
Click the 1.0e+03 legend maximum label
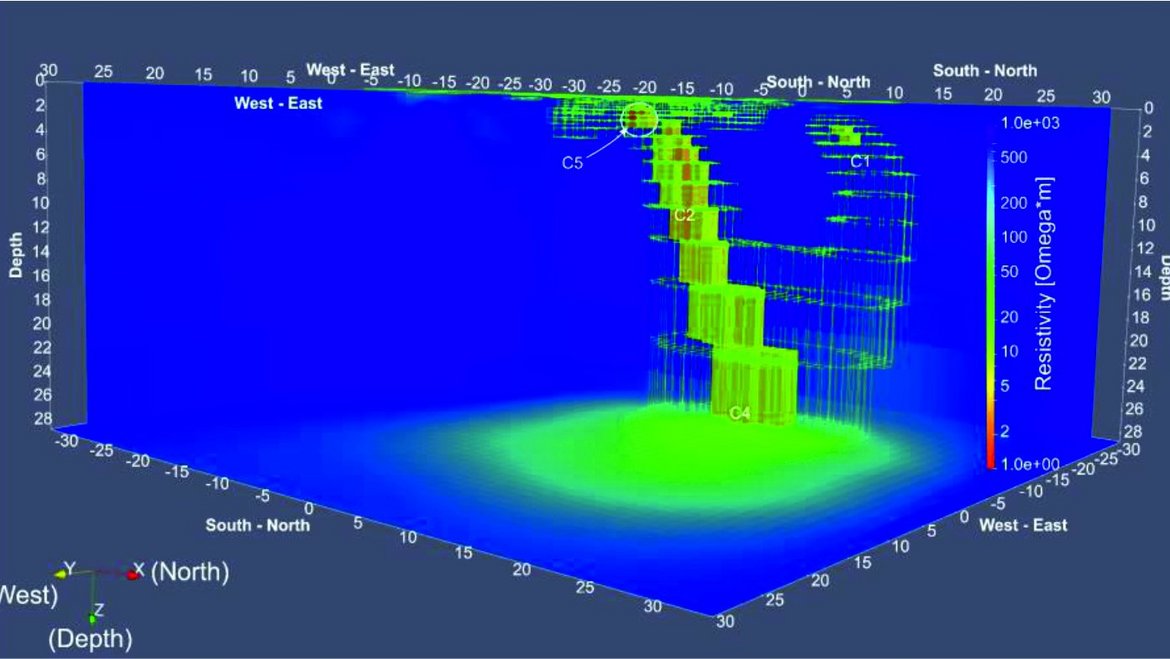pos(1028,122)
